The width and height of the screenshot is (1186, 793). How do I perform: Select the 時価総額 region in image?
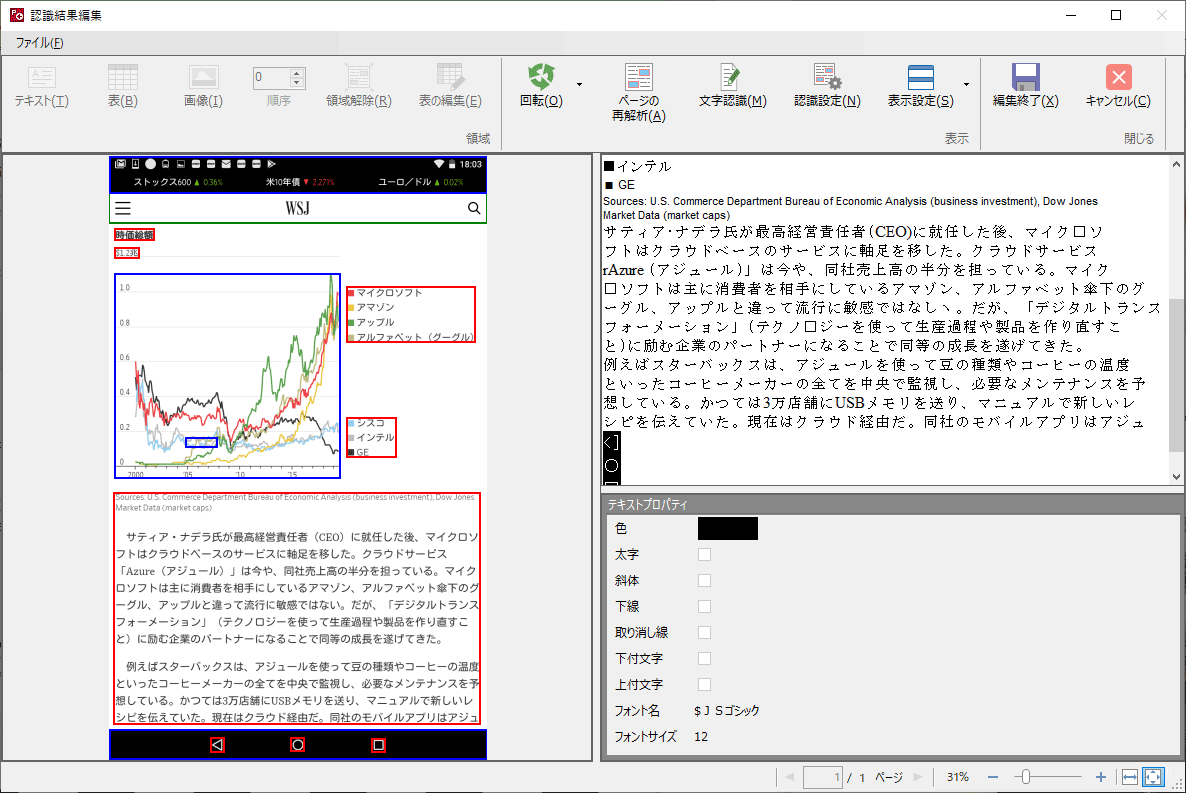[135, 235]
